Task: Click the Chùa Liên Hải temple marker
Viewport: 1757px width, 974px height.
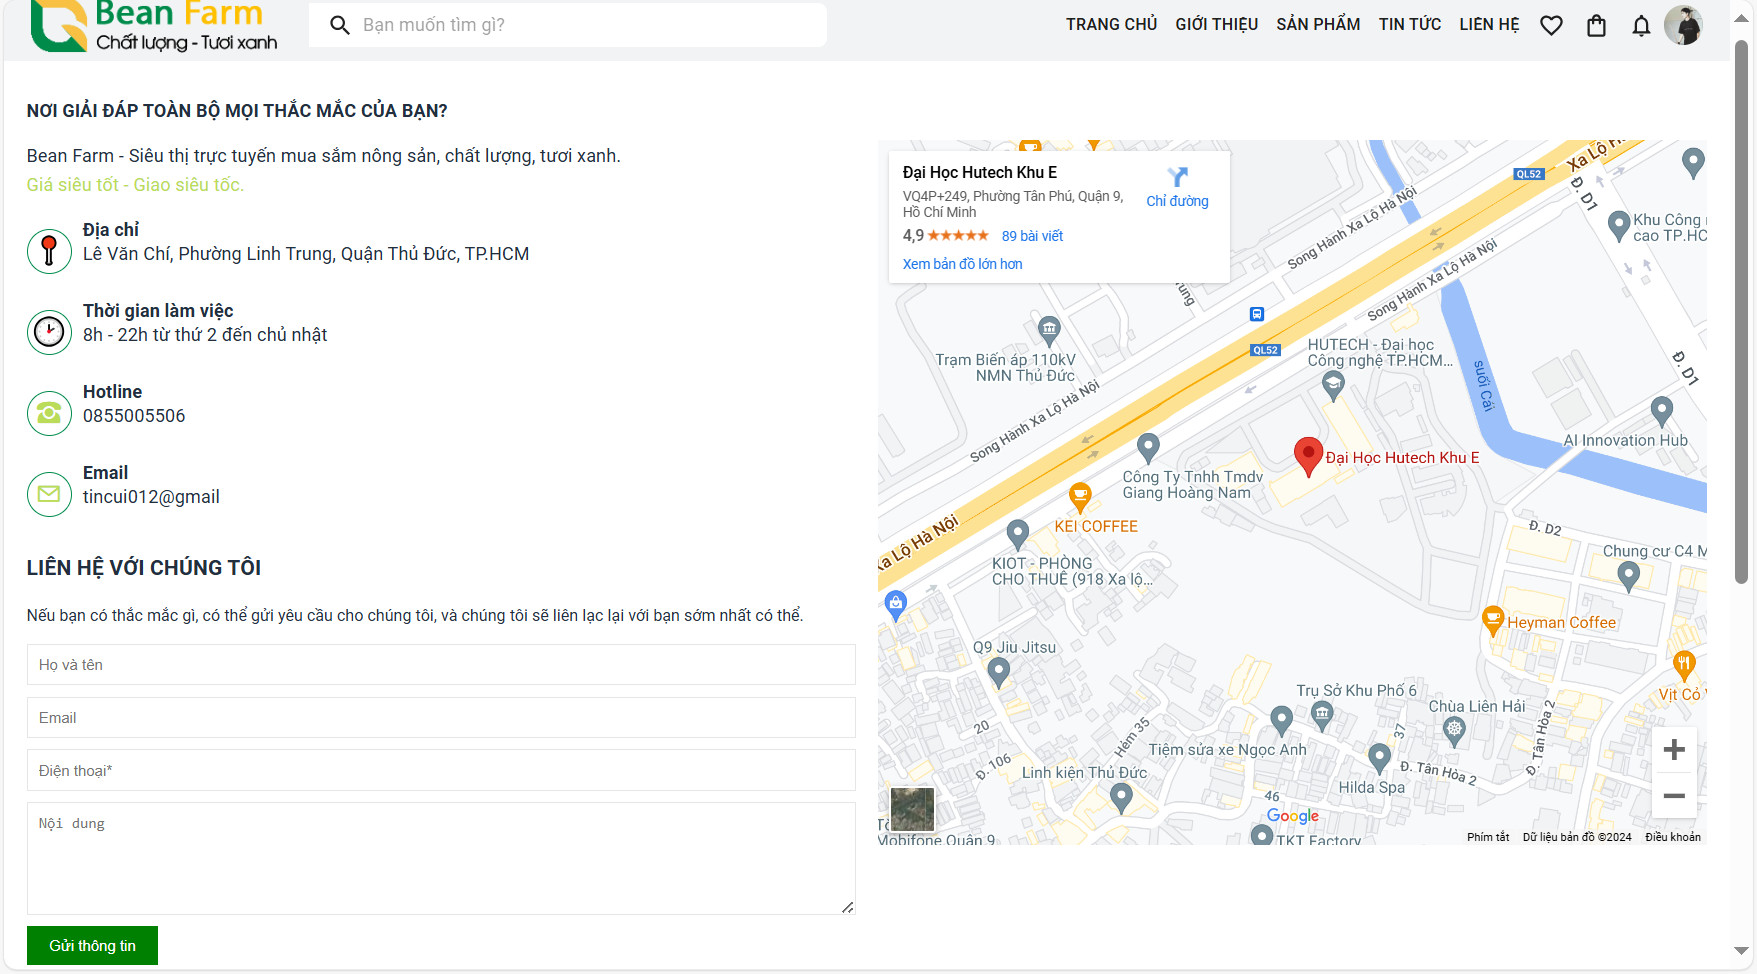Action: (x=1455, y=731)
